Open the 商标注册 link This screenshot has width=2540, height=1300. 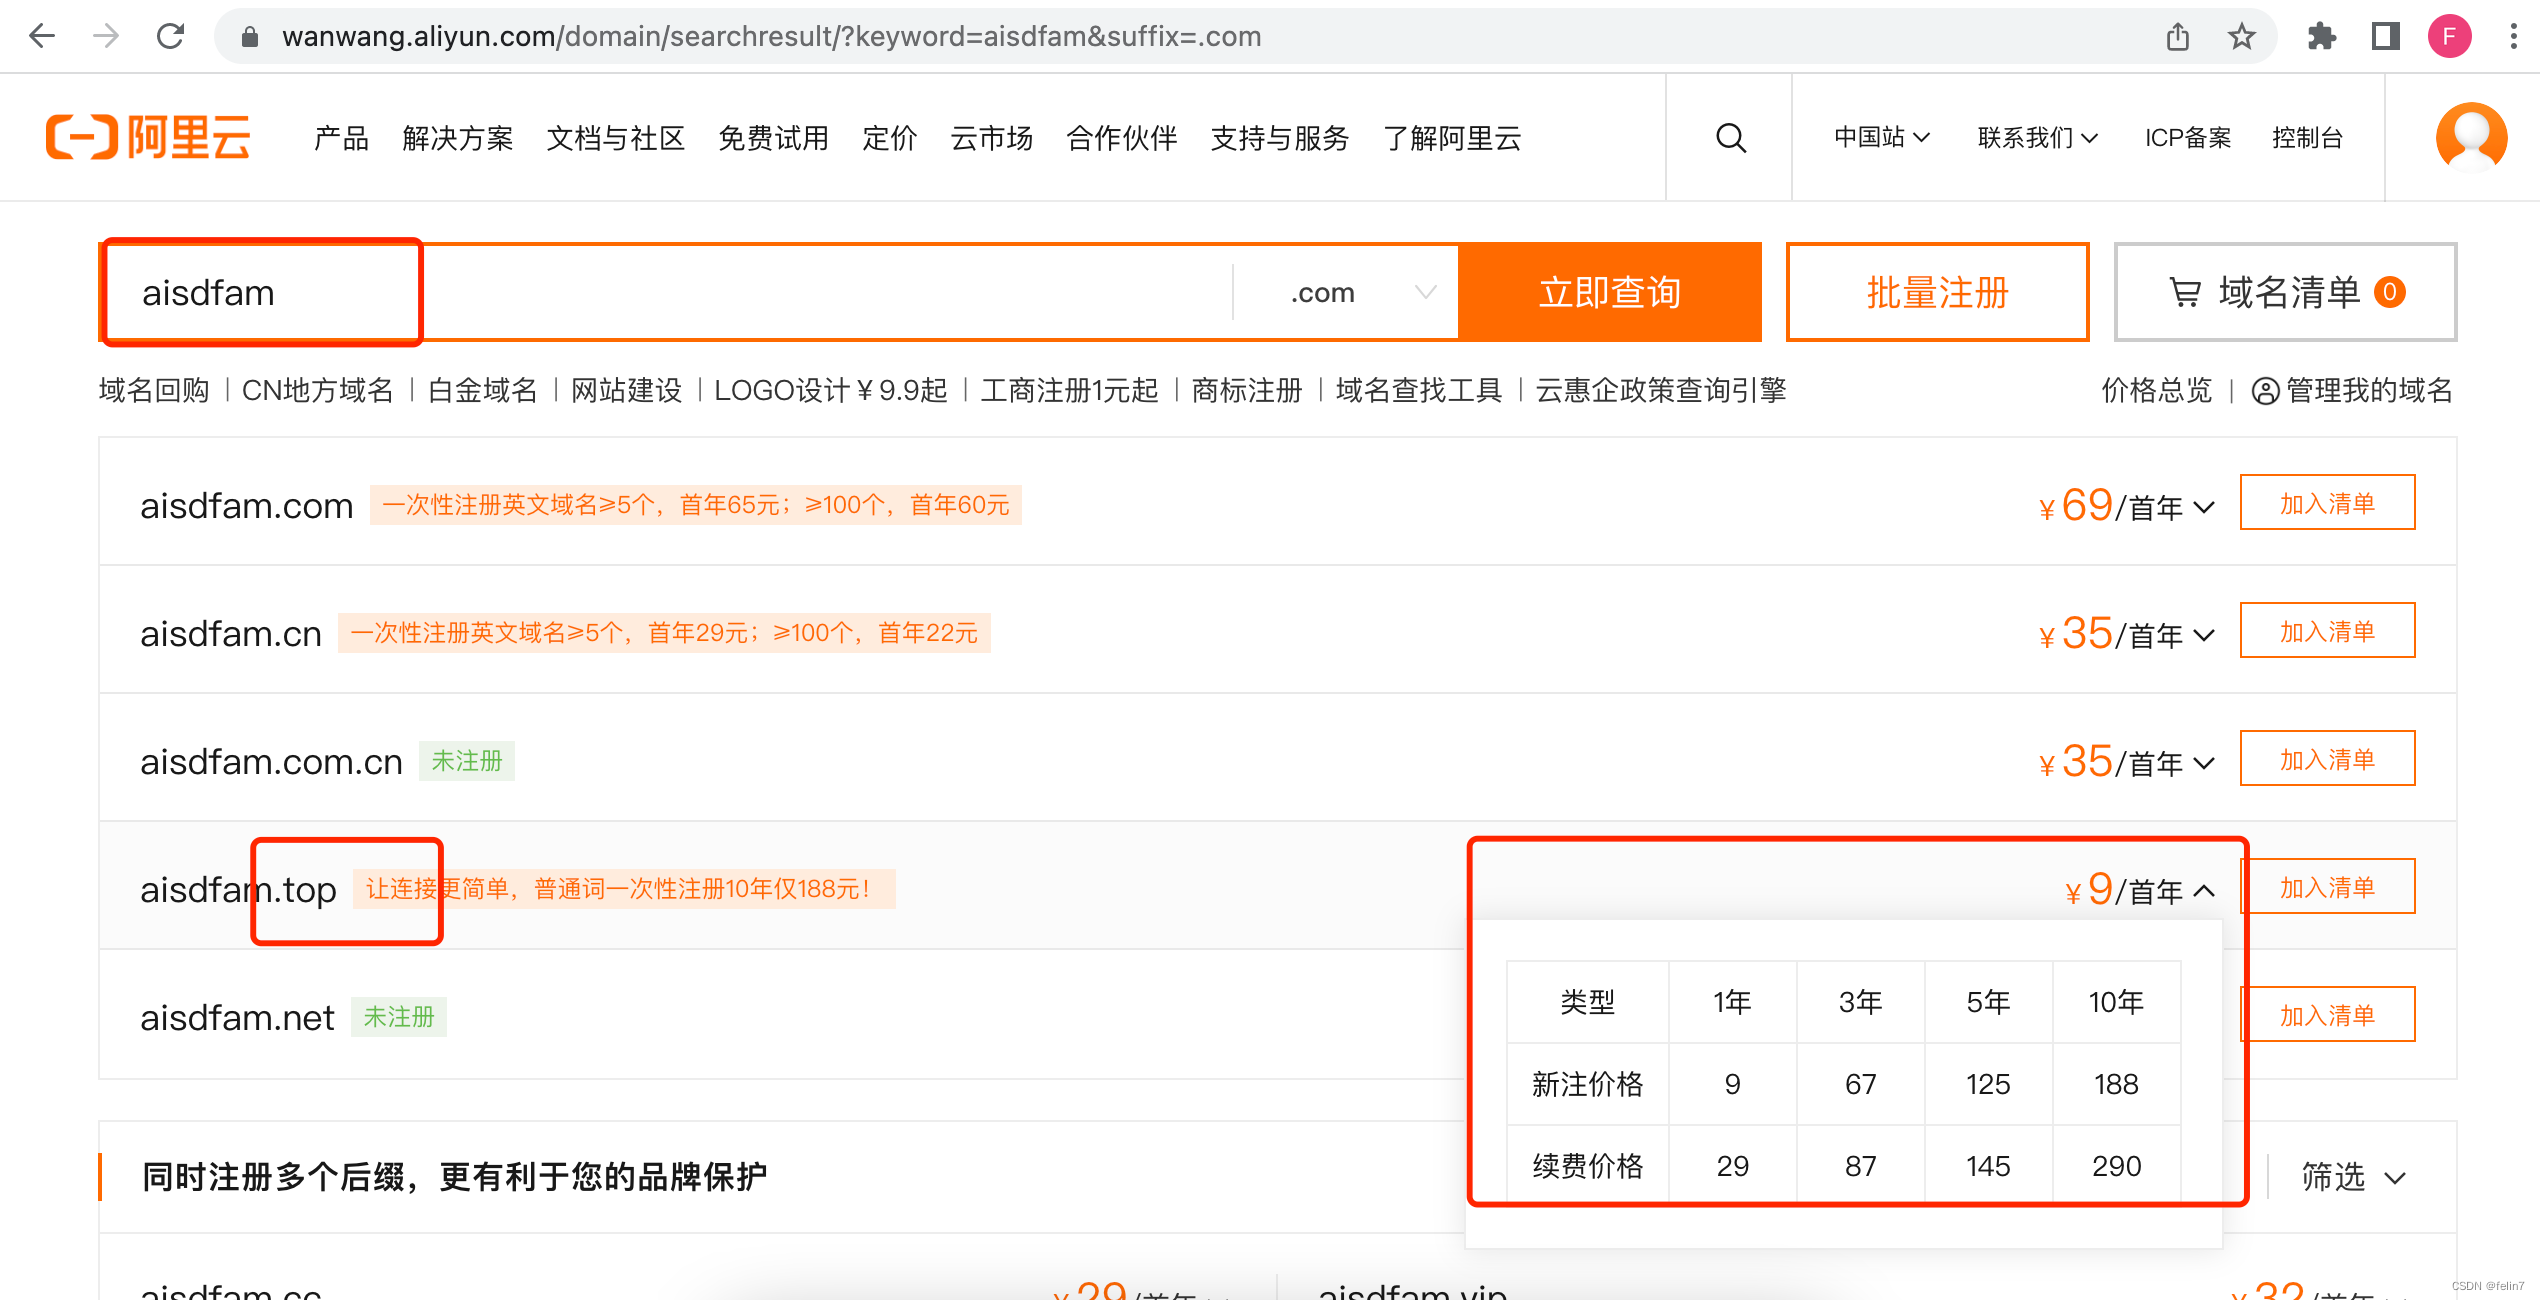pyautogui.click(x=1246, y=390)
